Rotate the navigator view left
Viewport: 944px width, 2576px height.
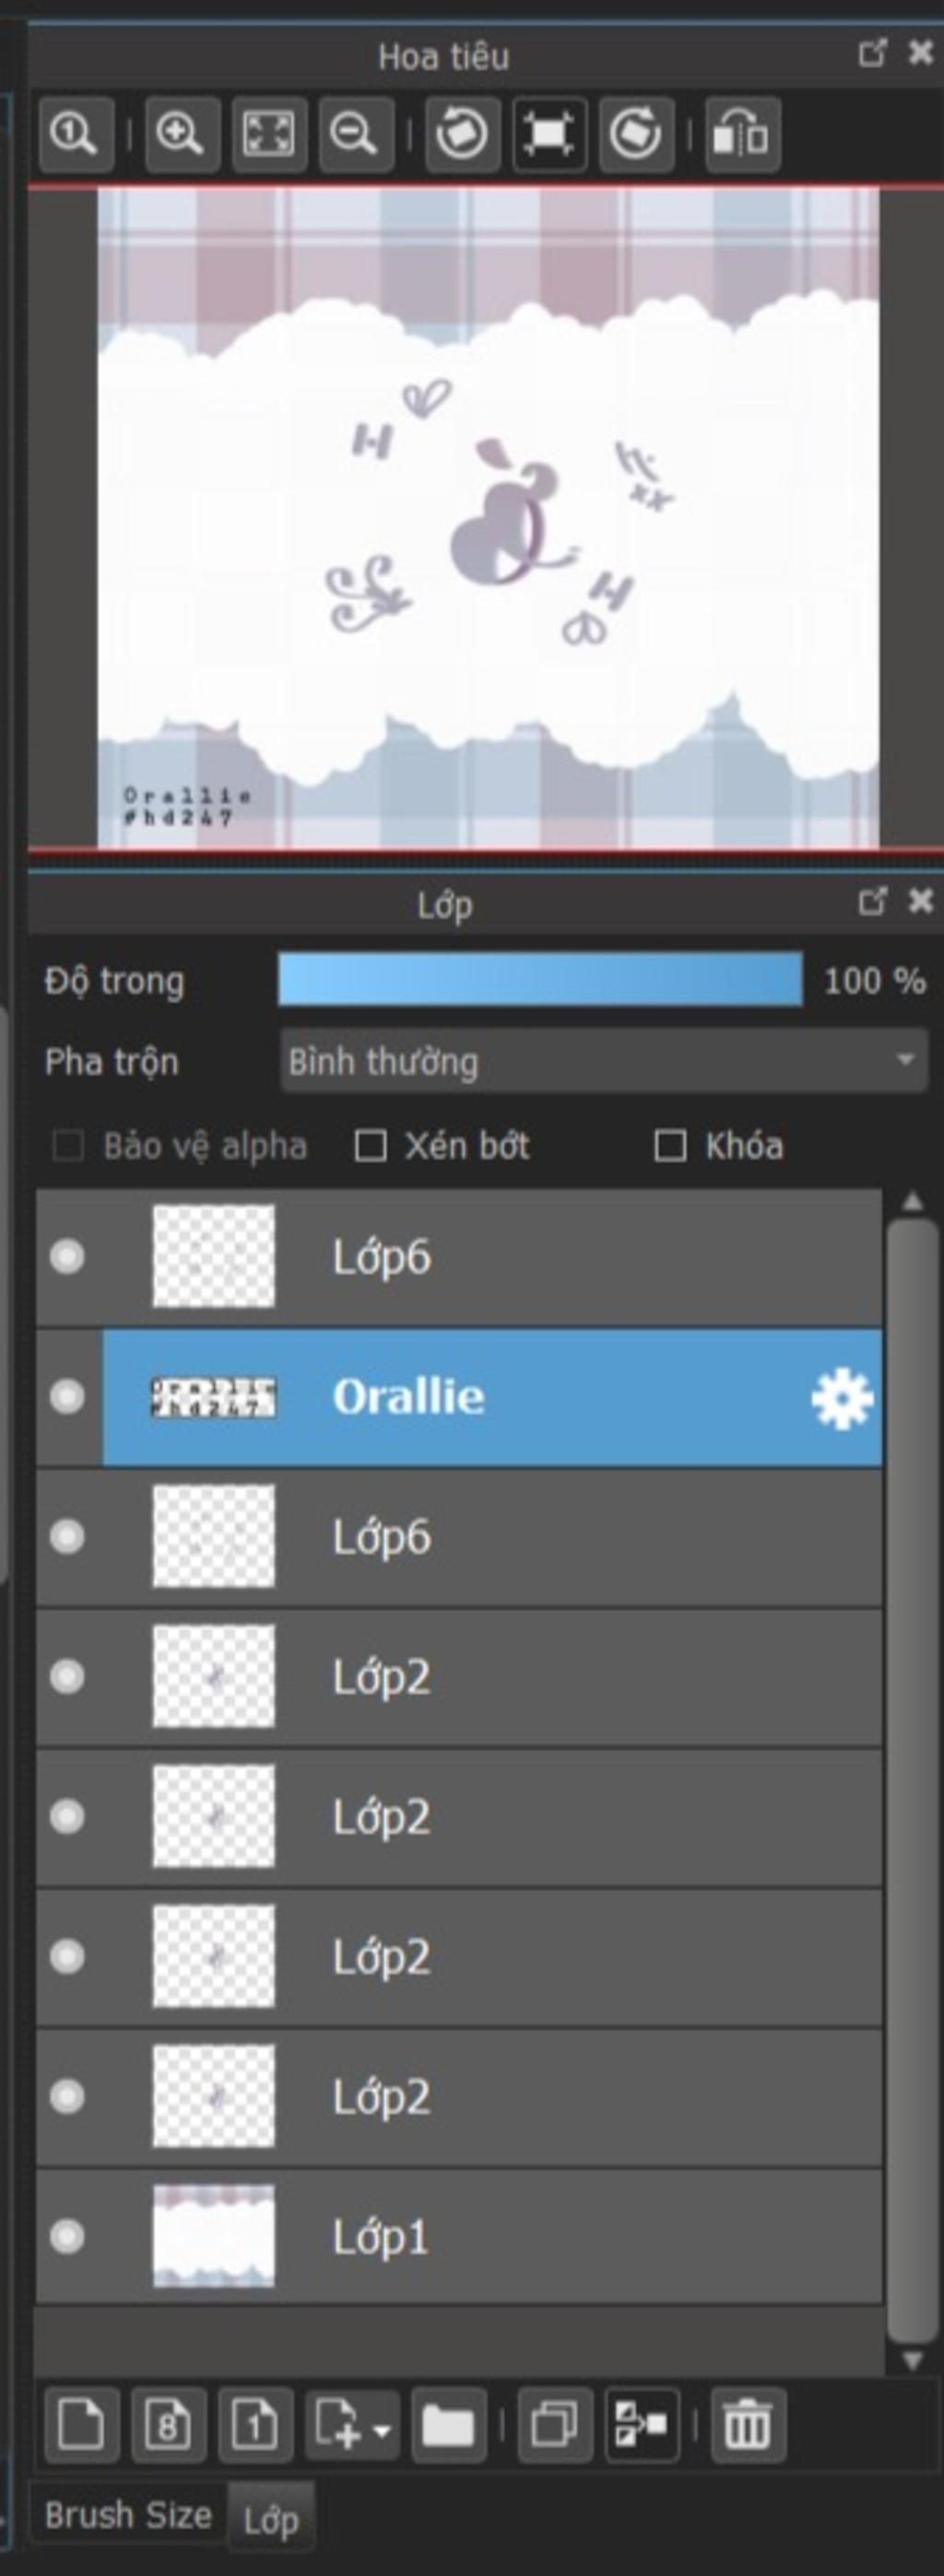point(462,134)
